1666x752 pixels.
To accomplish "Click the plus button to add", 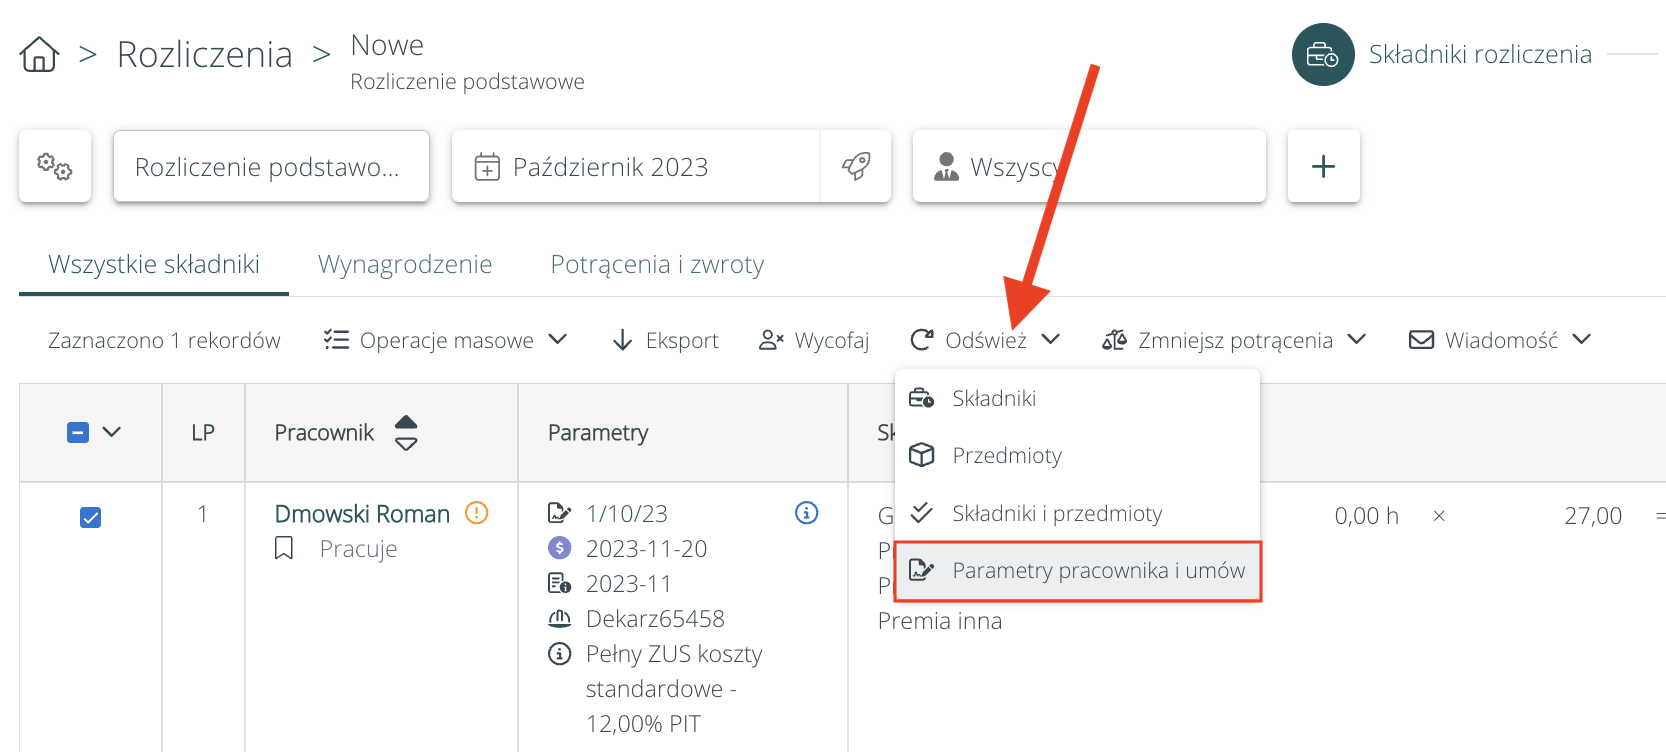I will [1323, 166].
